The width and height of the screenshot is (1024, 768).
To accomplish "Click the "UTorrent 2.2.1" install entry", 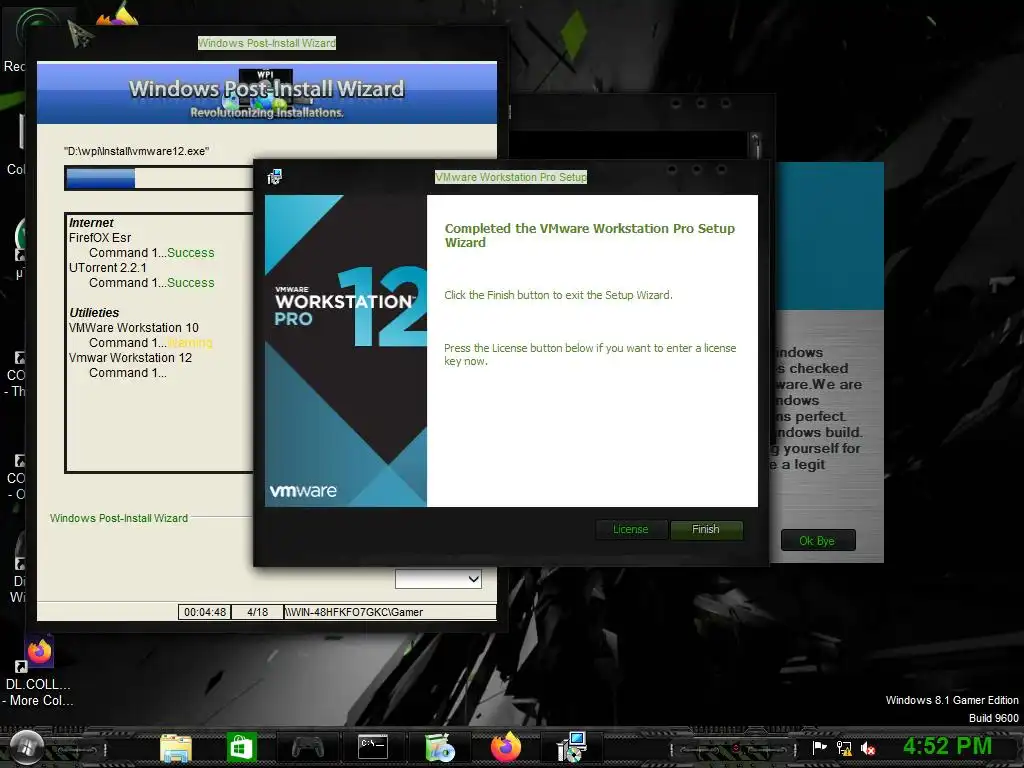I will [108, 268].
